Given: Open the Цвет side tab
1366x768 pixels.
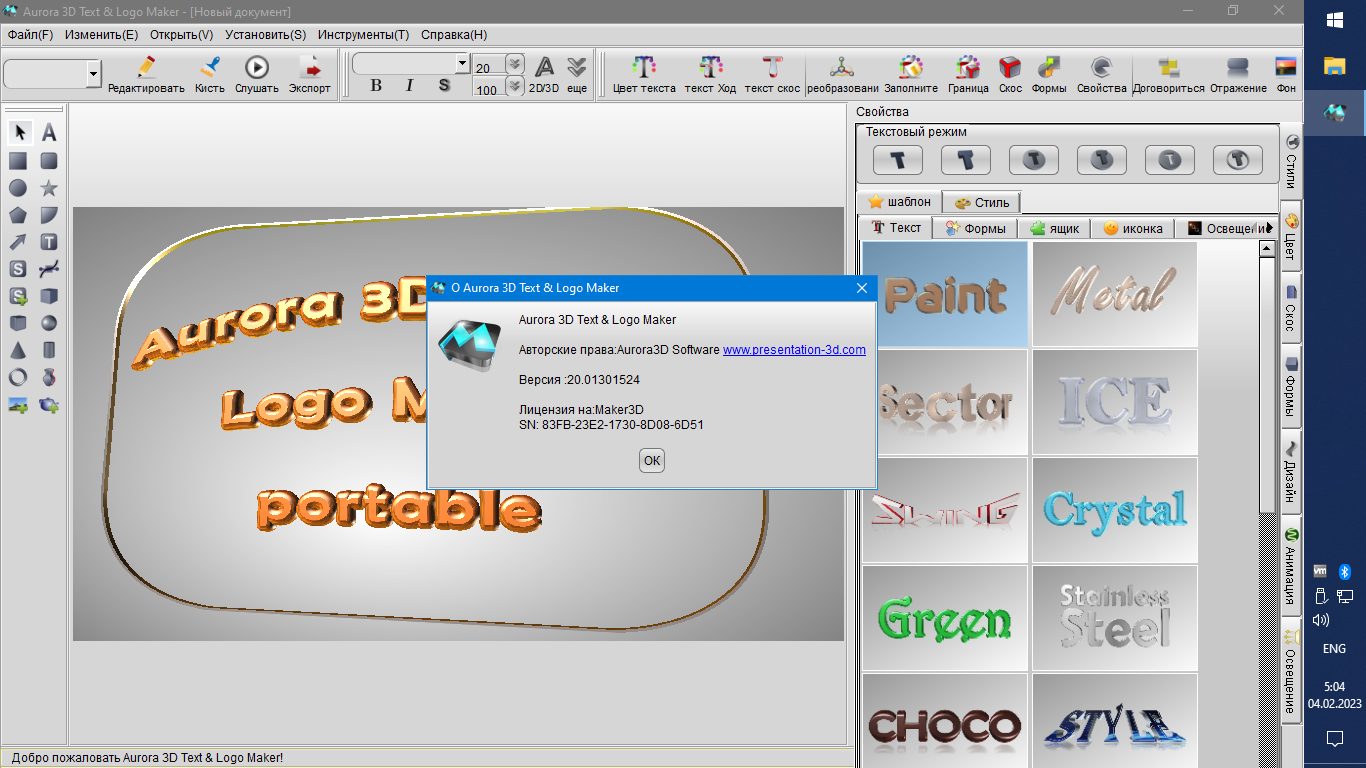Looking at the screenshot, I should [1291, 237].
